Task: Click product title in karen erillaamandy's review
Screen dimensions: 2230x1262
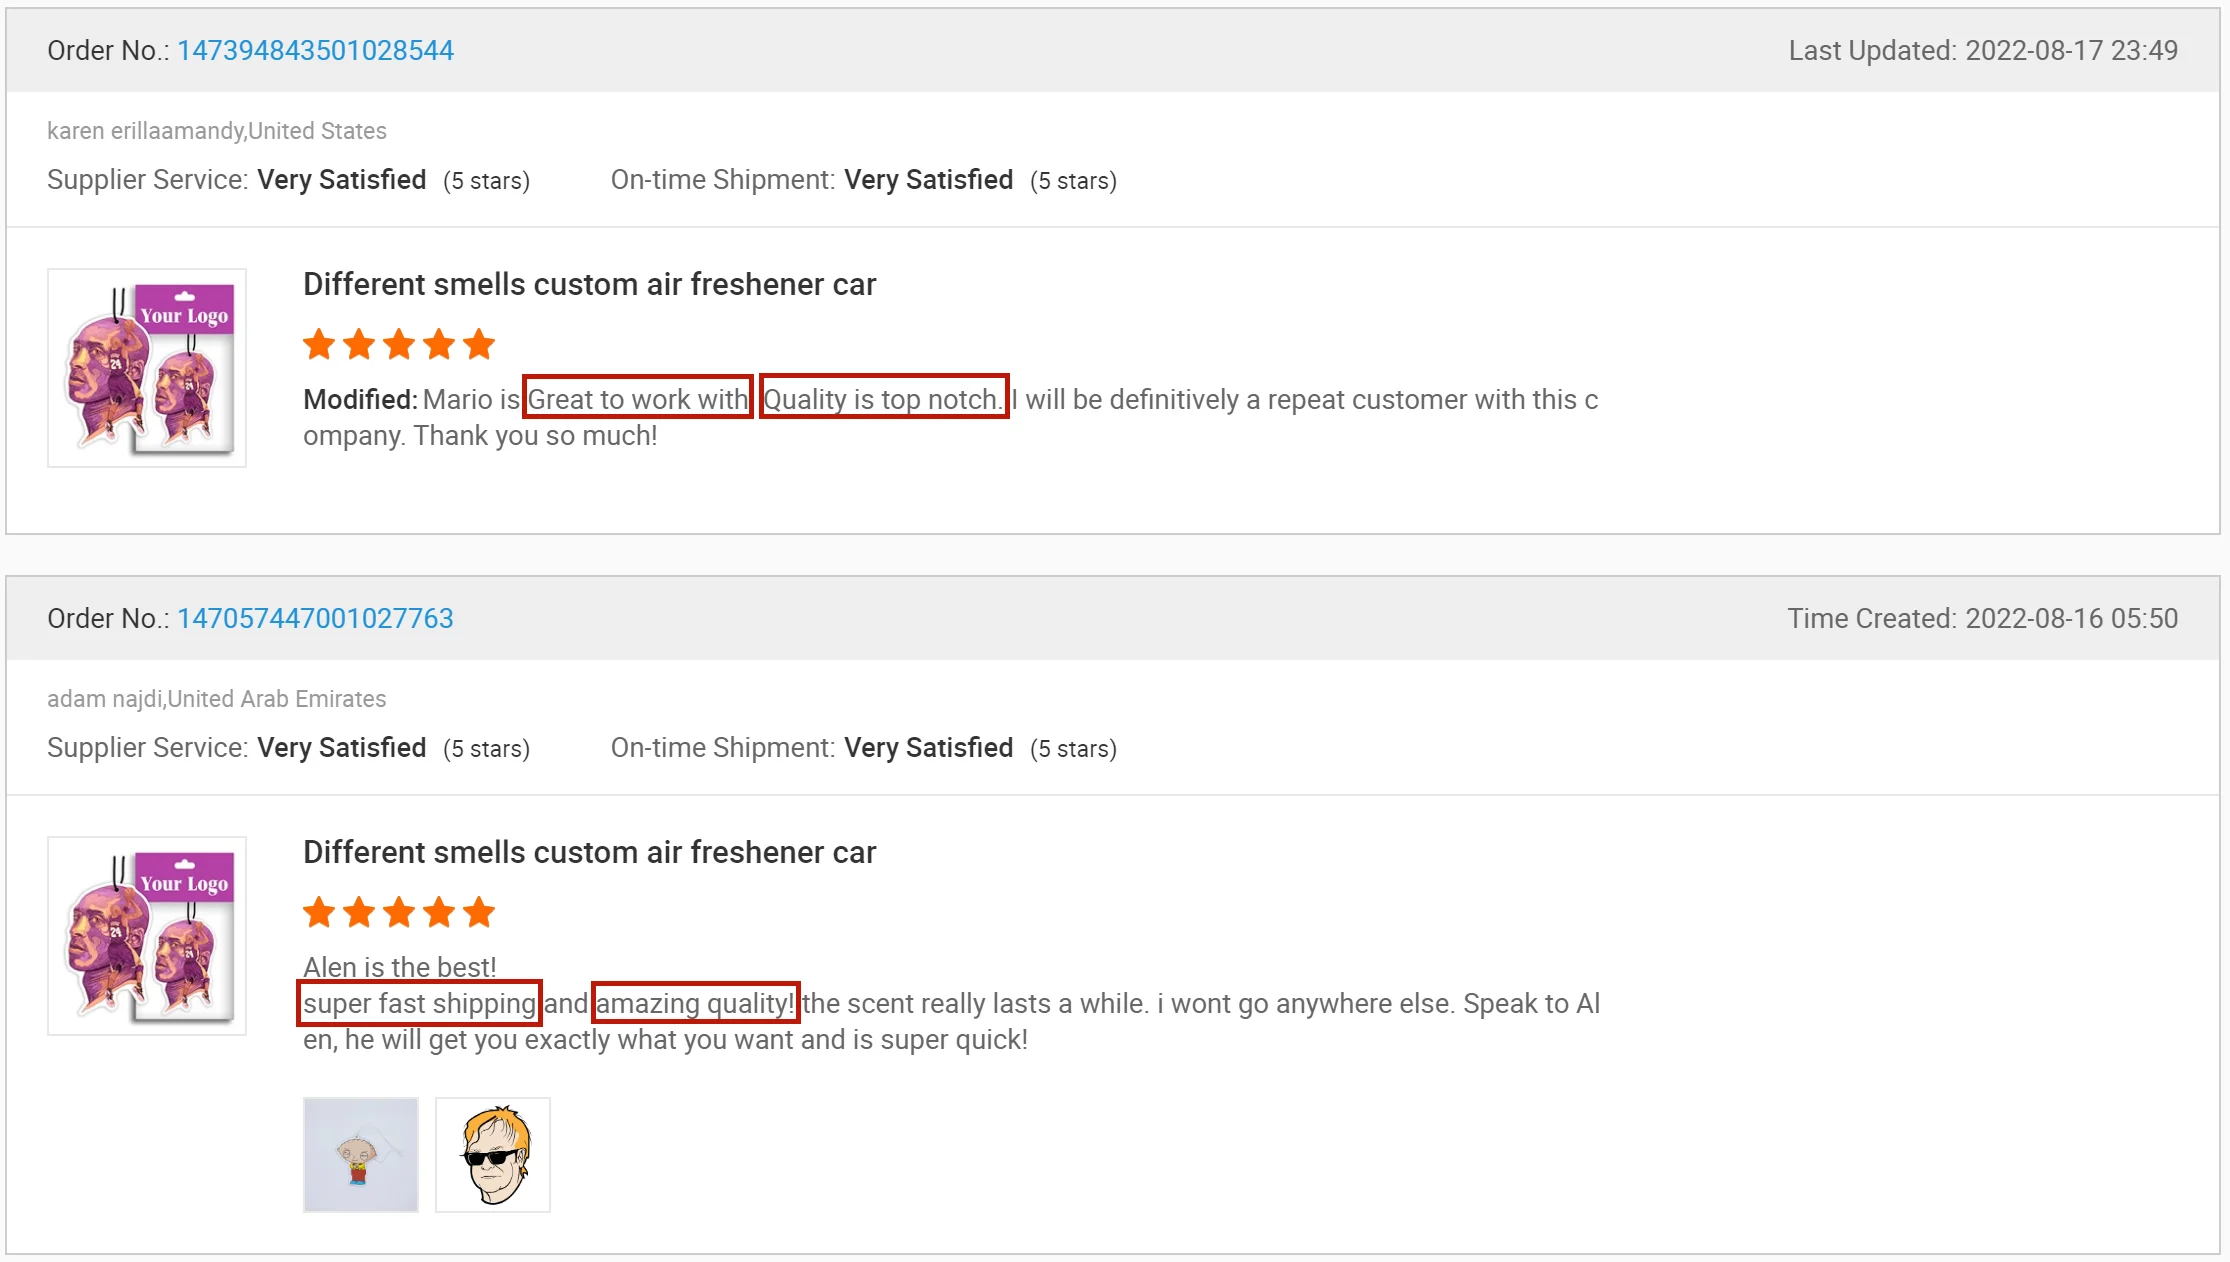Action: 589,284
